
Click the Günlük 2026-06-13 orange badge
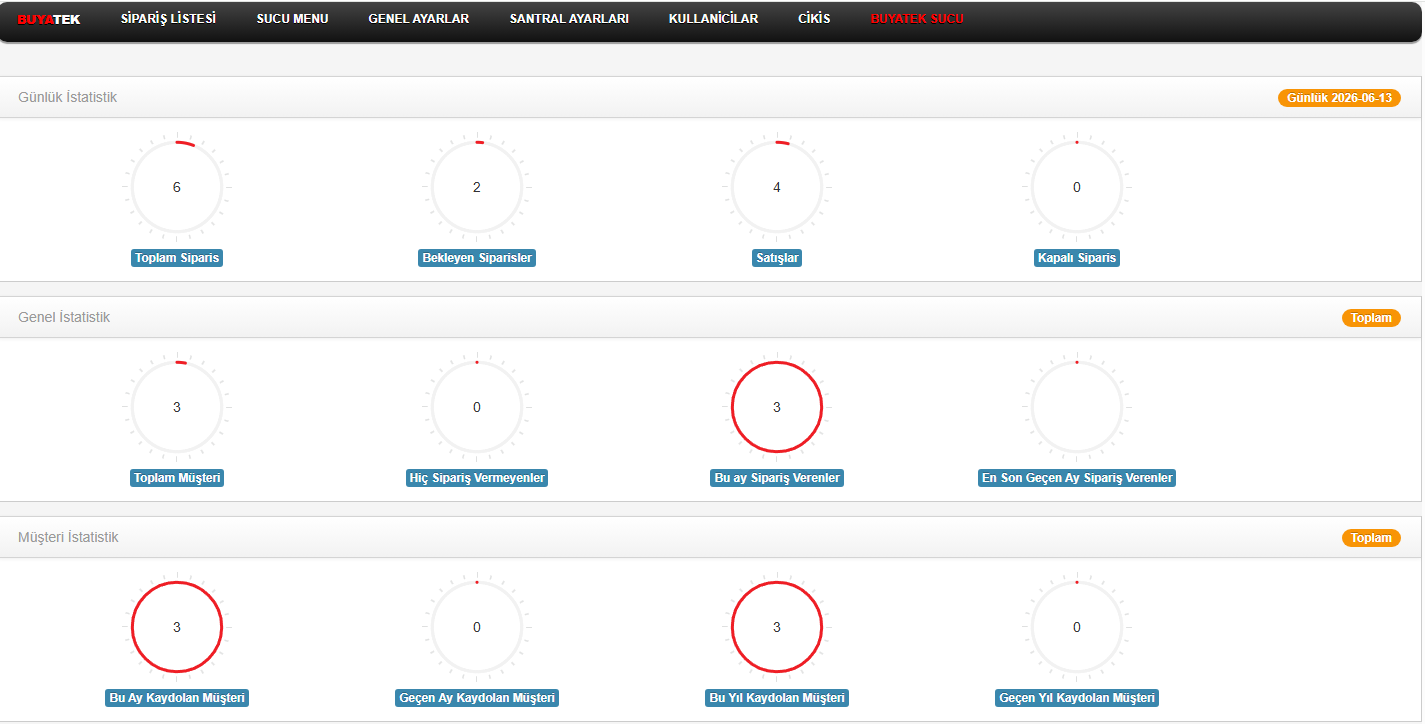click(x=1339, y=98)
